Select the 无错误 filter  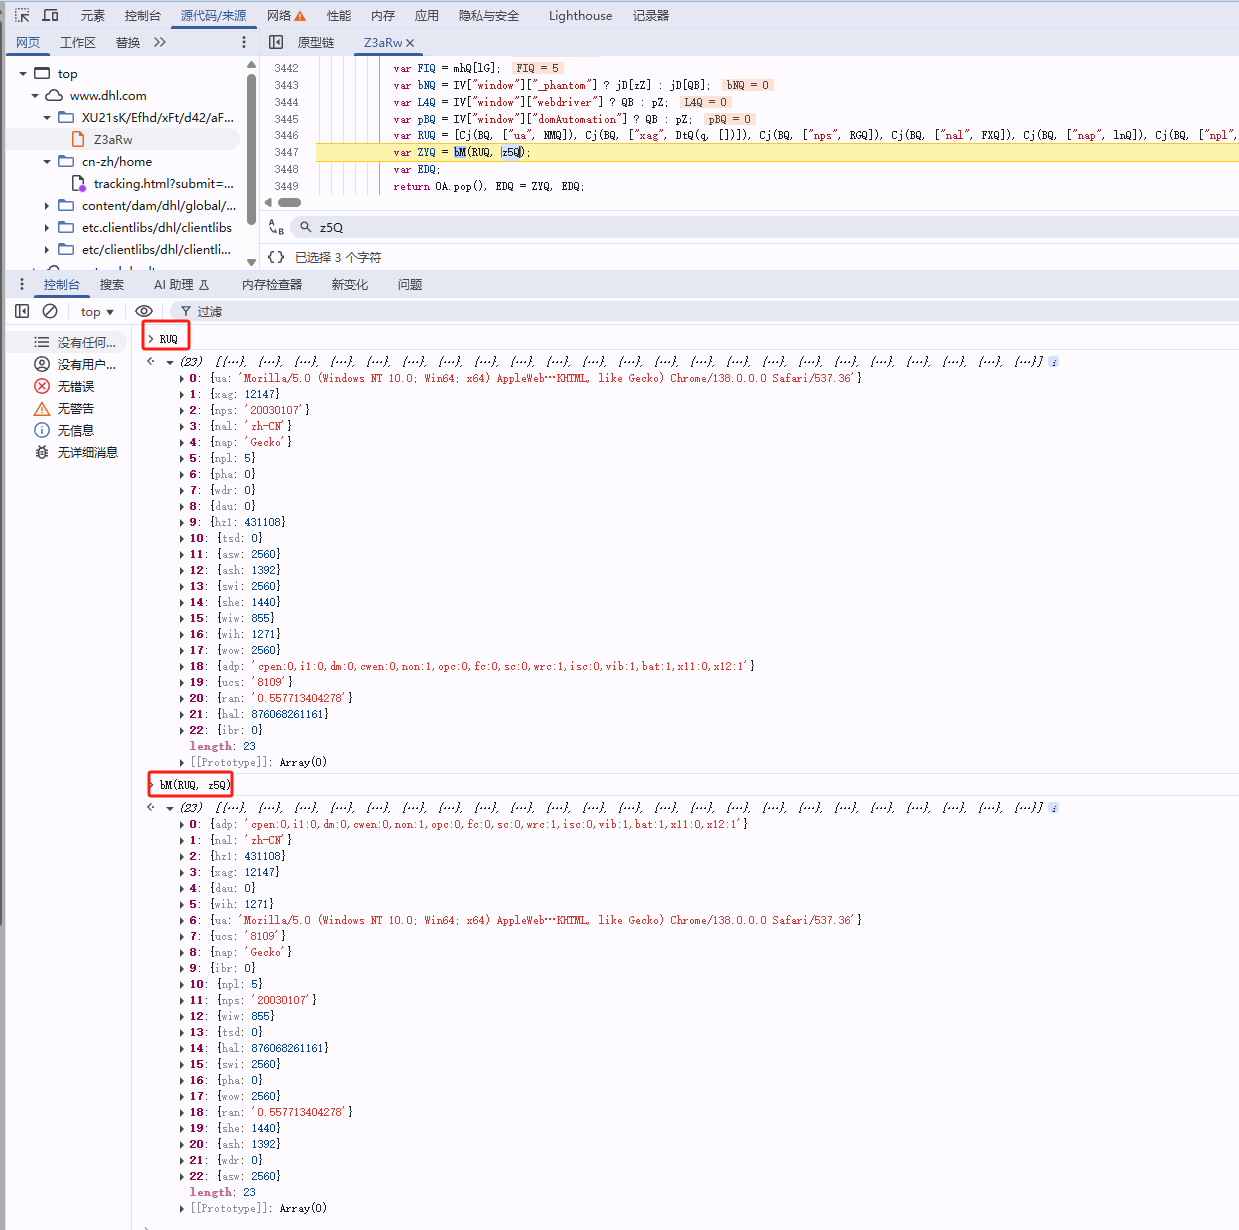[65, 386]
